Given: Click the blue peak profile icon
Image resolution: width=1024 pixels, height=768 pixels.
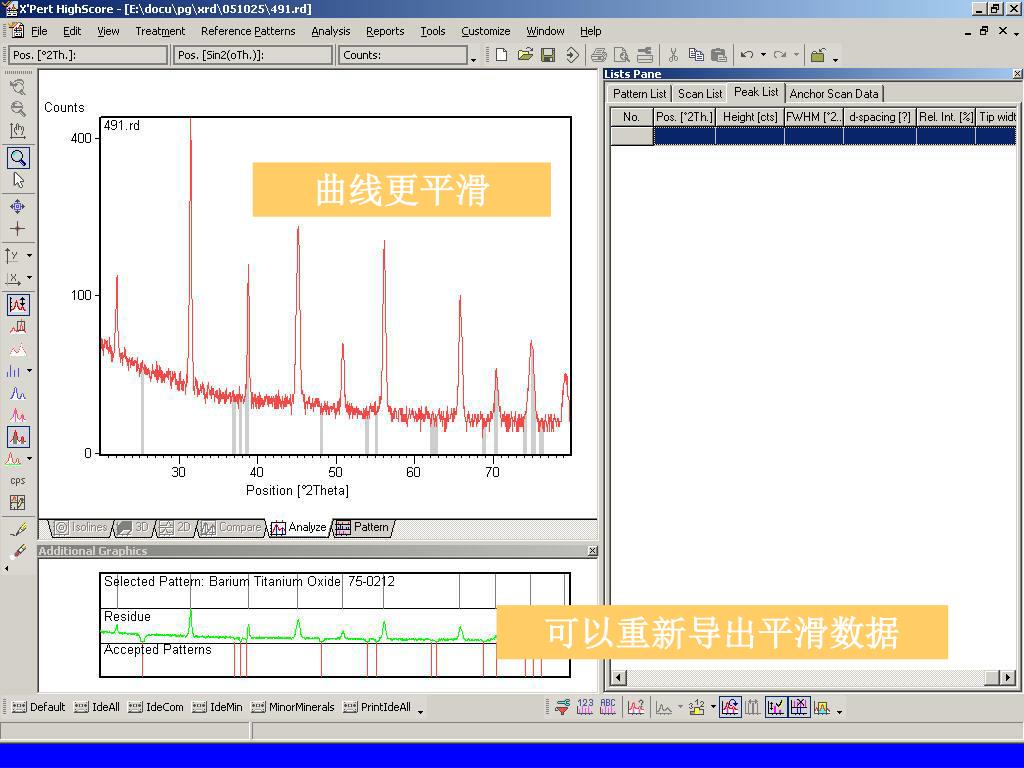Looking at the screenshot, I should [x=18, y=393].
